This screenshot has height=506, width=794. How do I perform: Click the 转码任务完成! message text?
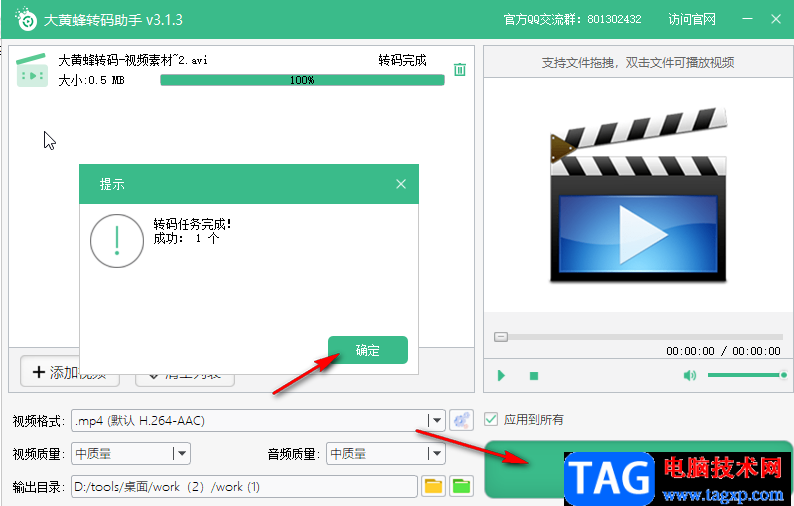click(192, 223)
